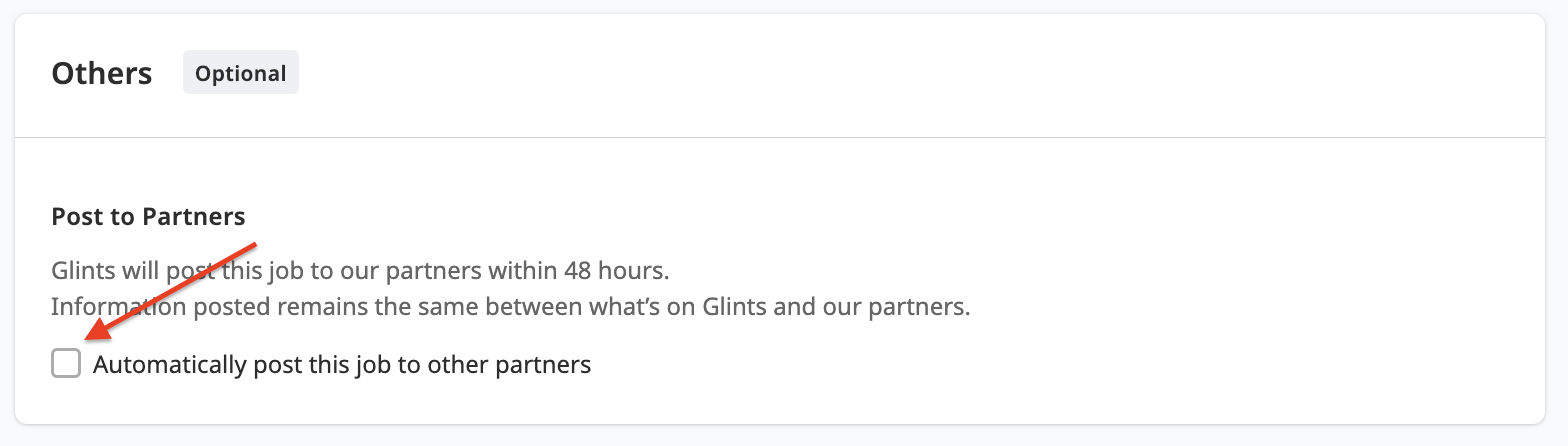1568x446 pixels.
Task: Click the tail end of the red arrow
Action: [256, 243]
